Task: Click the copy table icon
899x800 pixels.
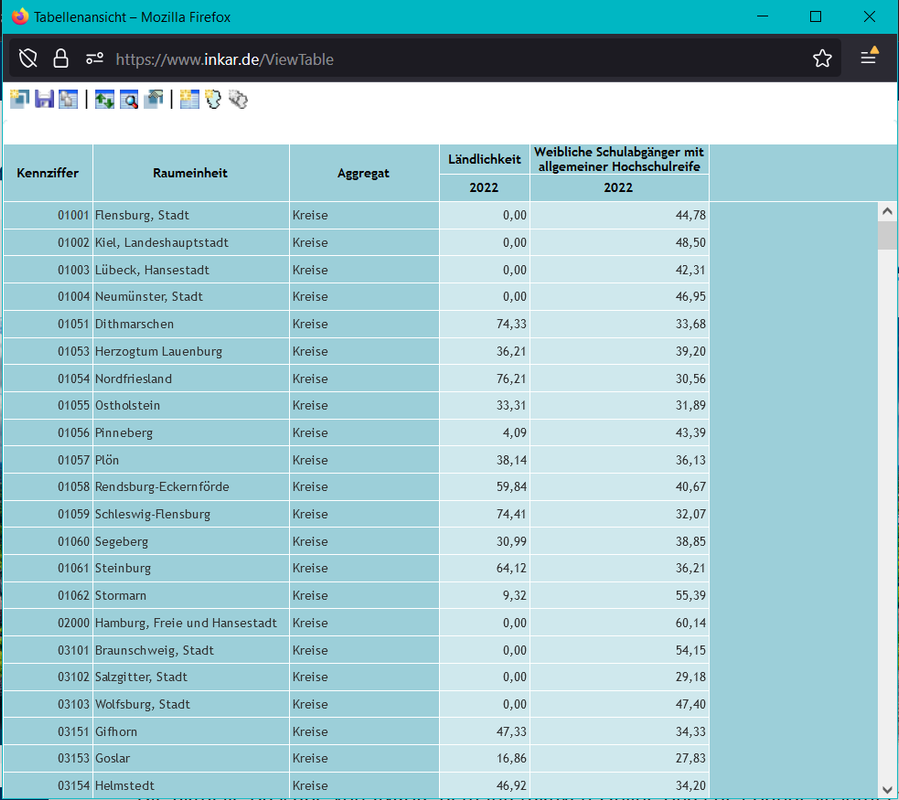Action: [68, 99]
